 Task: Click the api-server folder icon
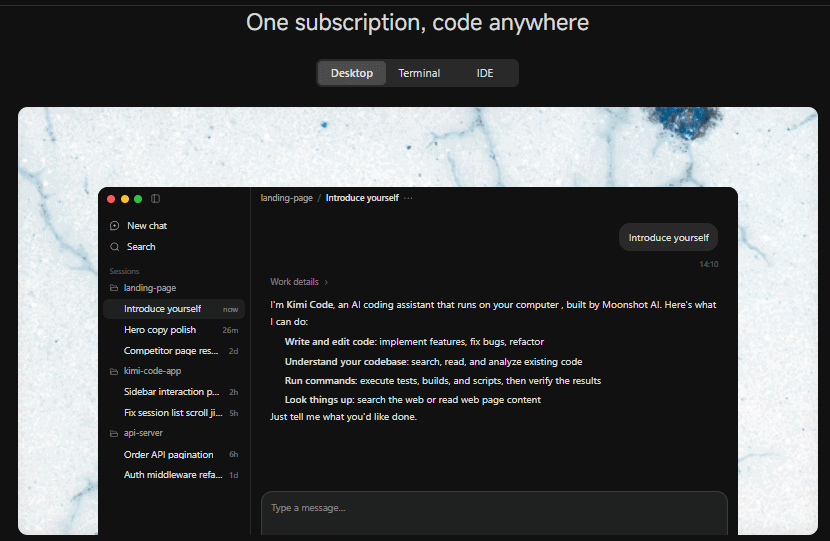pos(114,433)
